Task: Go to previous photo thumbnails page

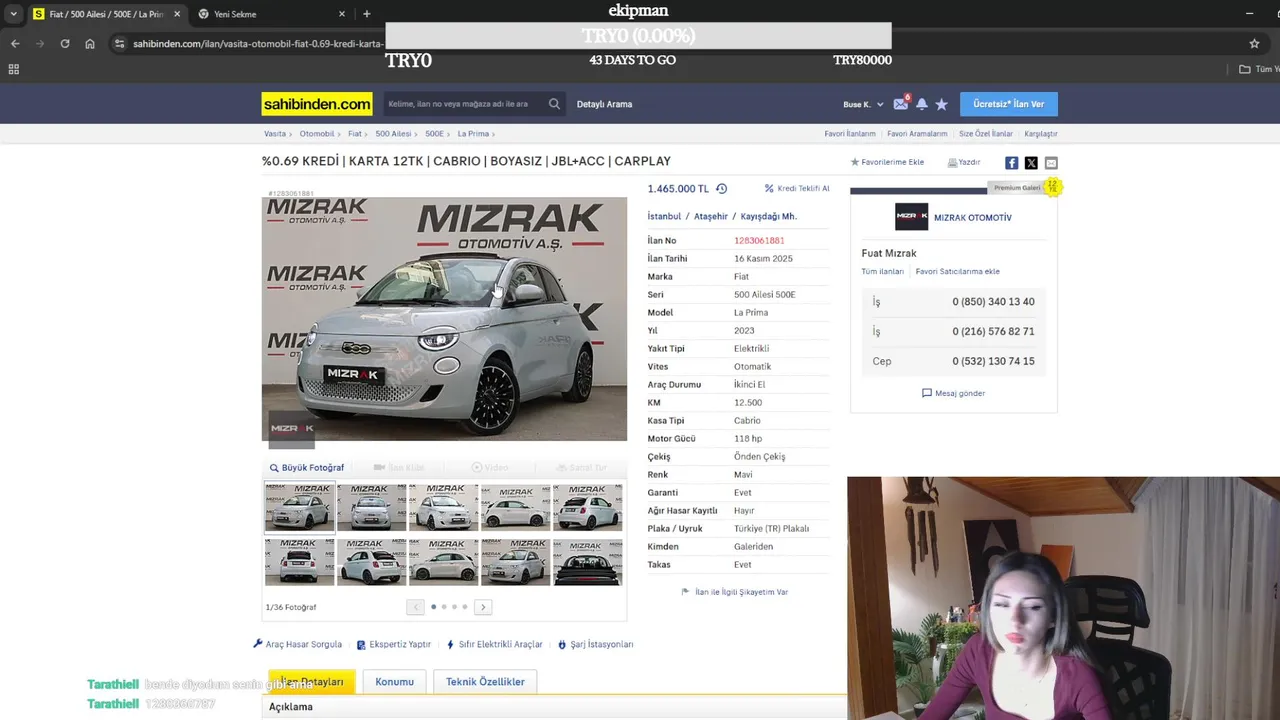Action: (x=415, y=607)
